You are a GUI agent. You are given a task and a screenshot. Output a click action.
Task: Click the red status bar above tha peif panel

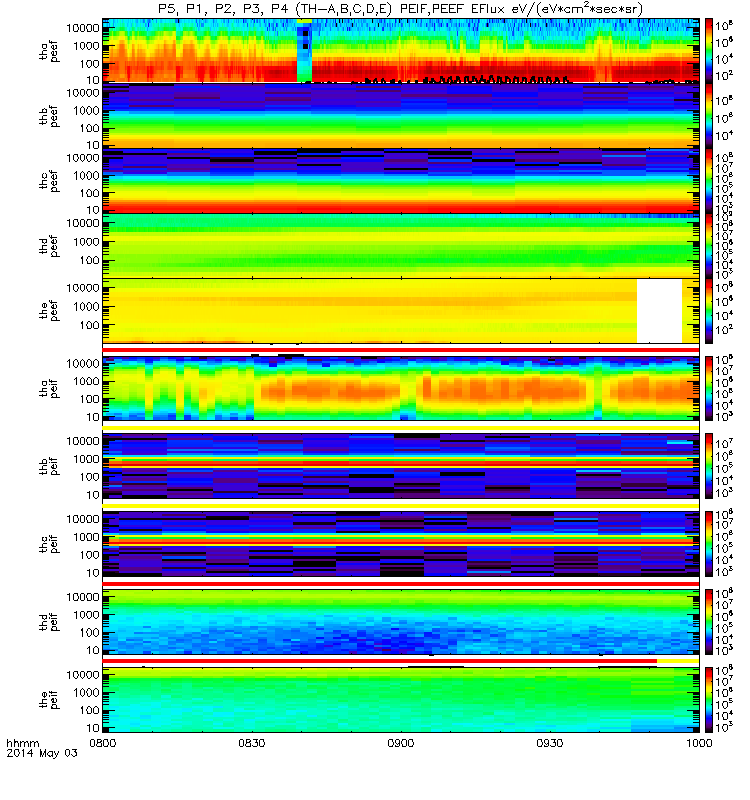point(401,350)
